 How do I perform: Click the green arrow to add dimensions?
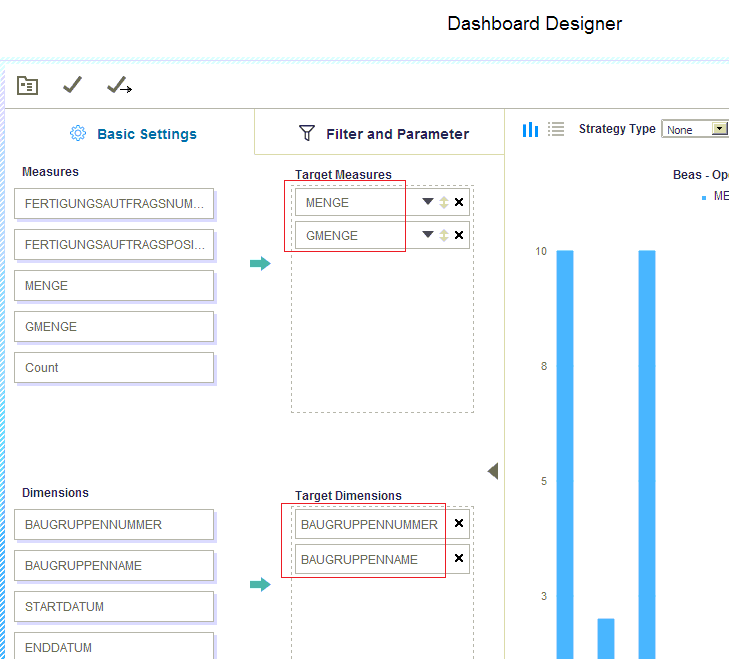(x=260, y=584)
